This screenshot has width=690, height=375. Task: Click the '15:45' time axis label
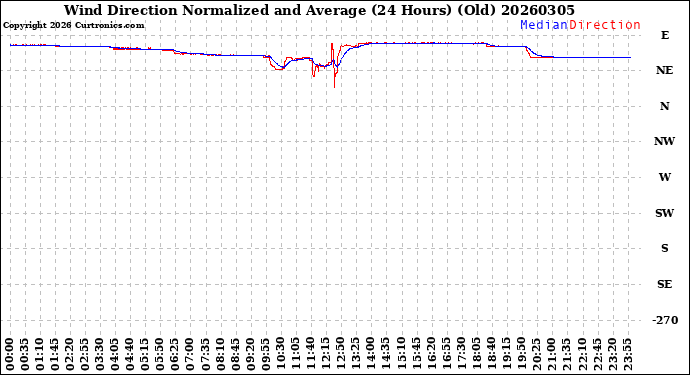(x=416, y=355)
